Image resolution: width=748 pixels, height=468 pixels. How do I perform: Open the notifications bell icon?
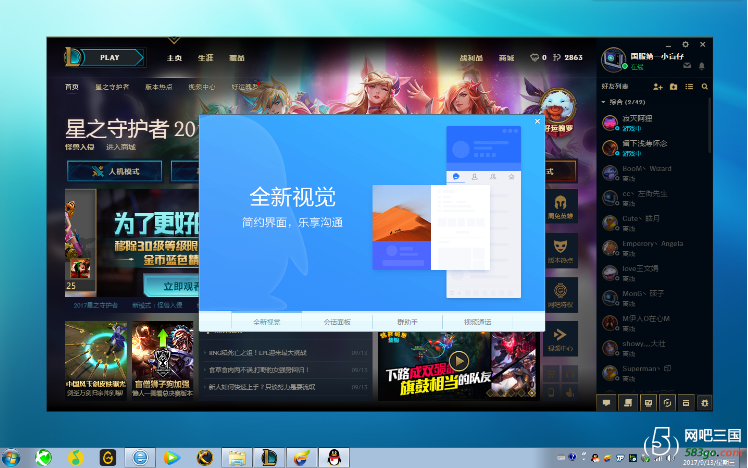702,66
